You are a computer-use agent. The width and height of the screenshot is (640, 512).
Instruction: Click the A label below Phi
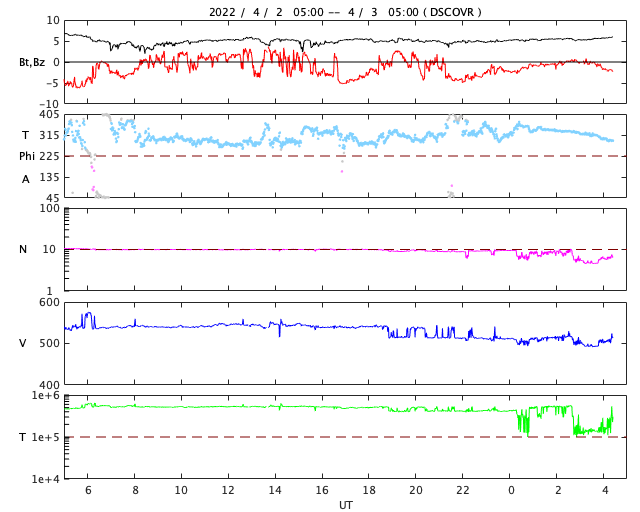tap(25, 179)
